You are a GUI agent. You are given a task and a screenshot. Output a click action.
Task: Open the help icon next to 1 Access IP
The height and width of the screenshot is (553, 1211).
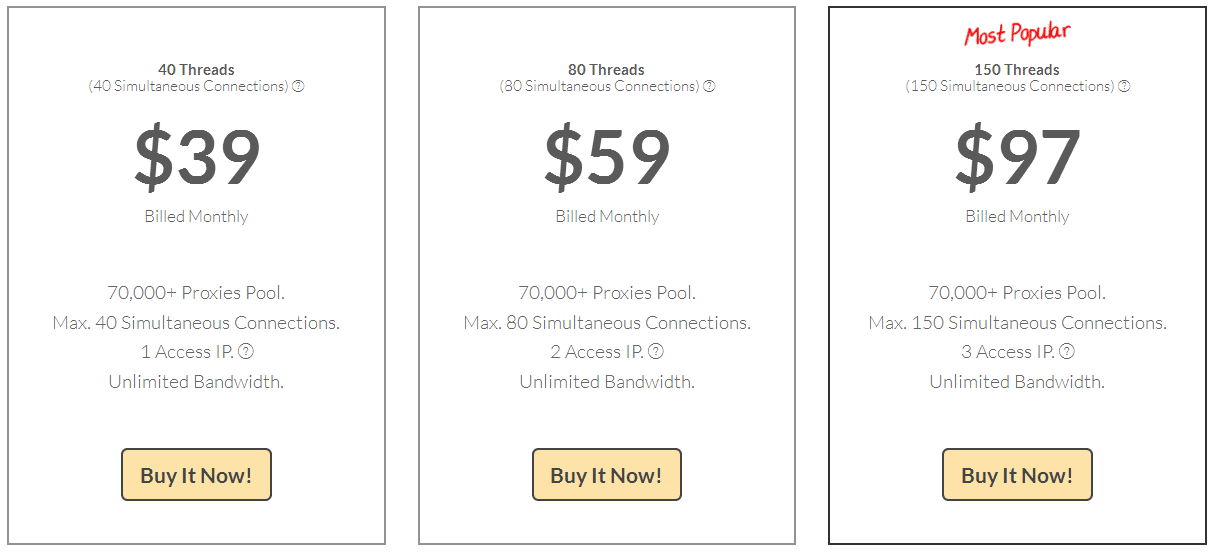[246, 351]
